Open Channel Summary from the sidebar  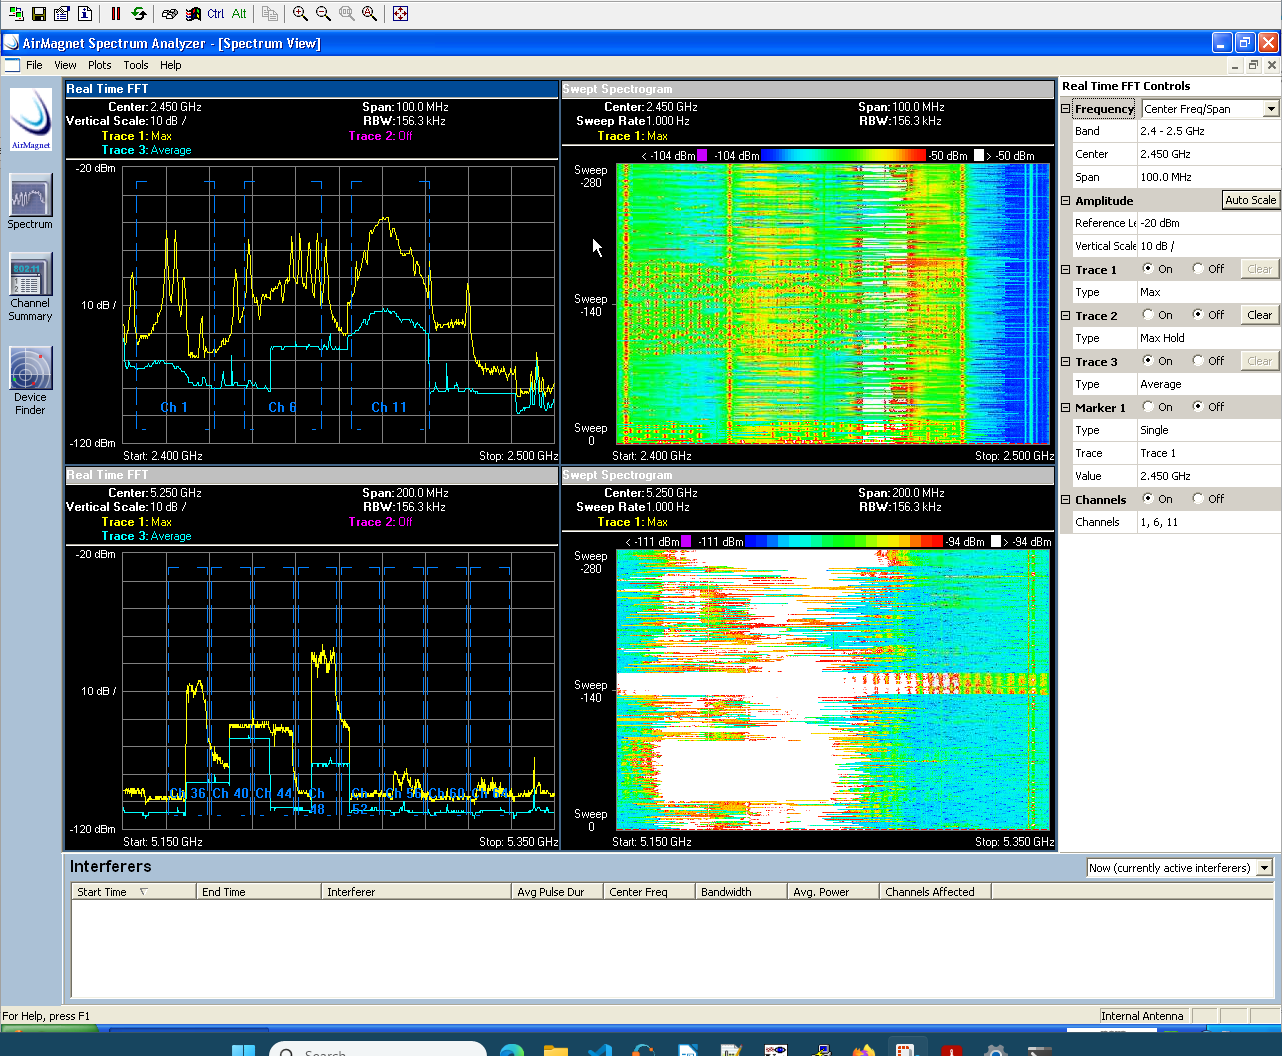tap(30, 287)
